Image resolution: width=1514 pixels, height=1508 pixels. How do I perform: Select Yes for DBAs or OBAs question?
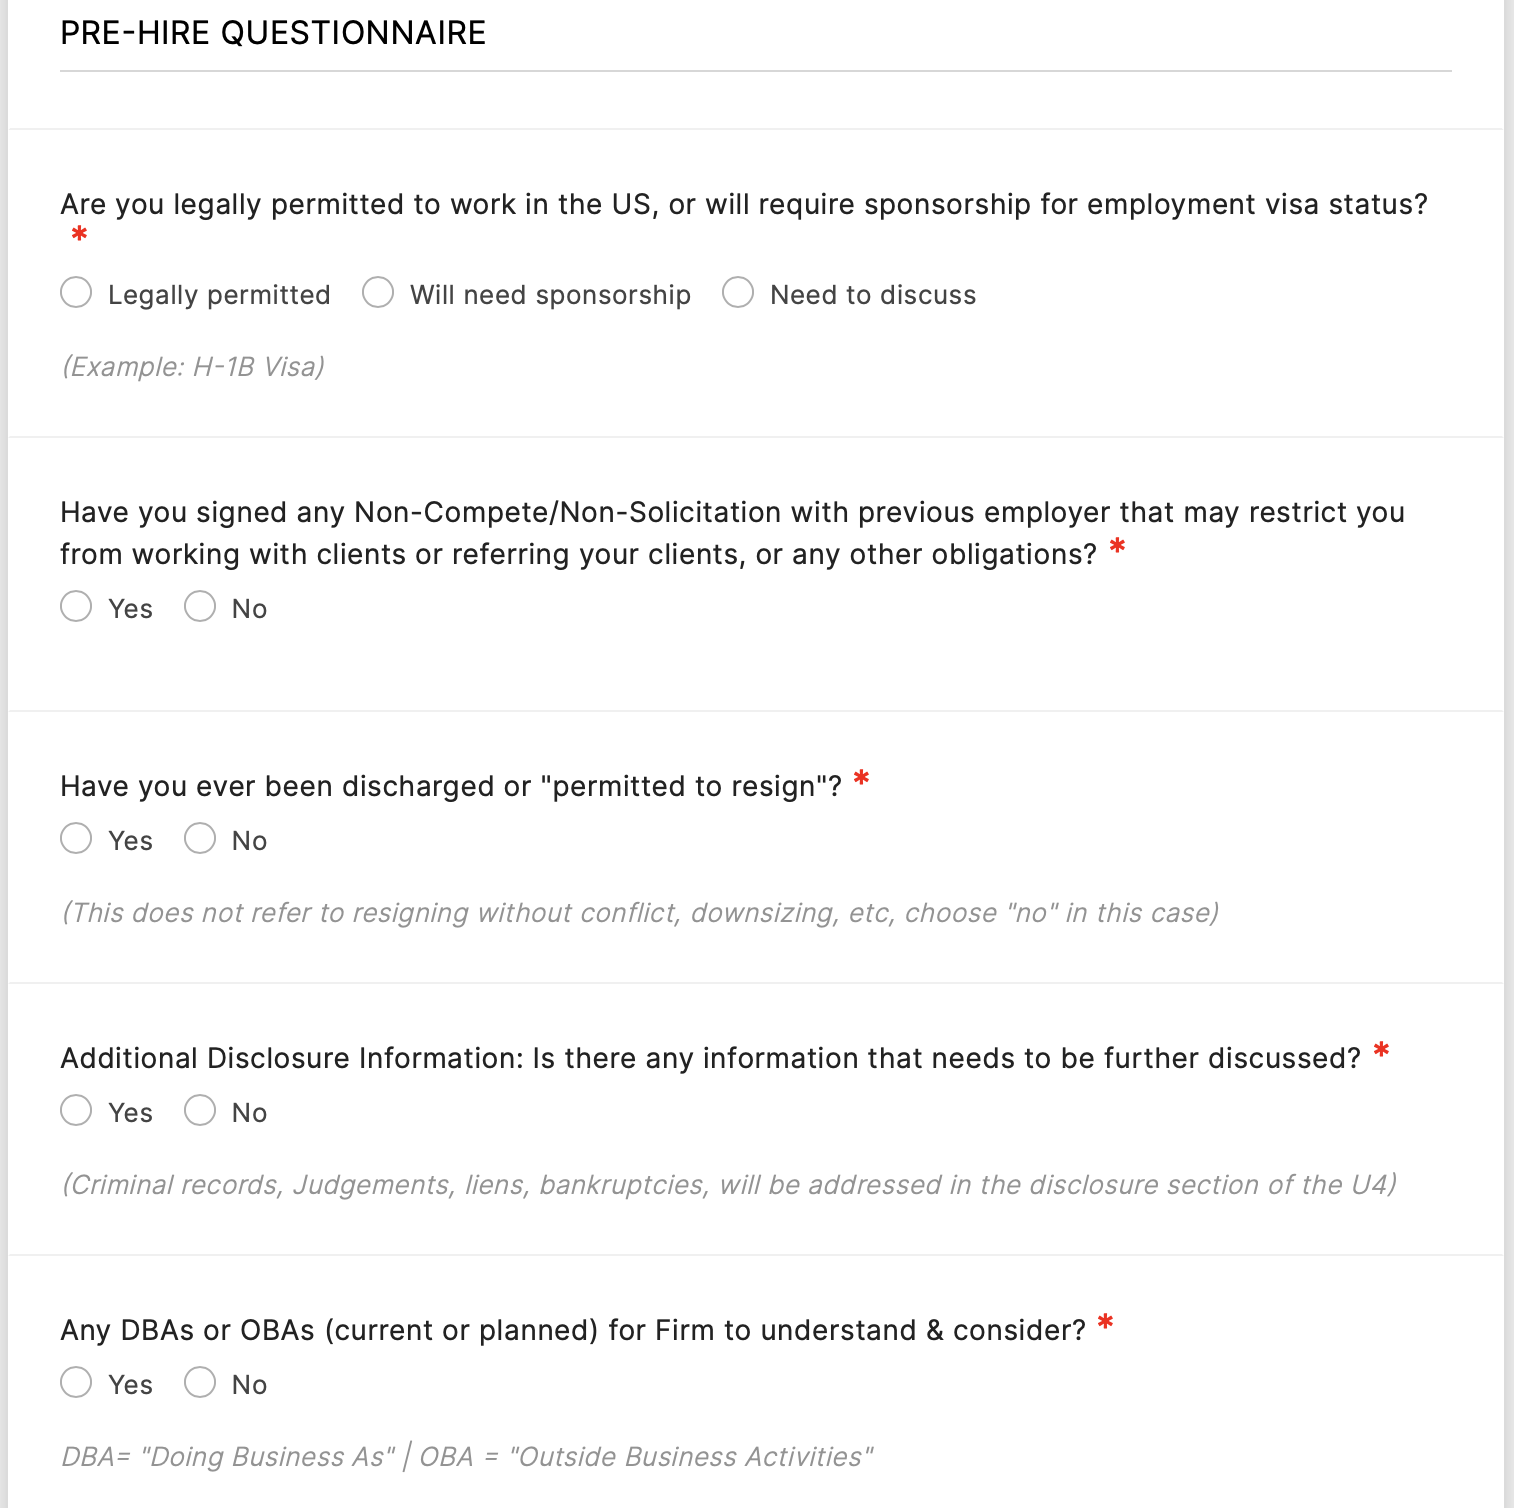[x=76, y=1383]
